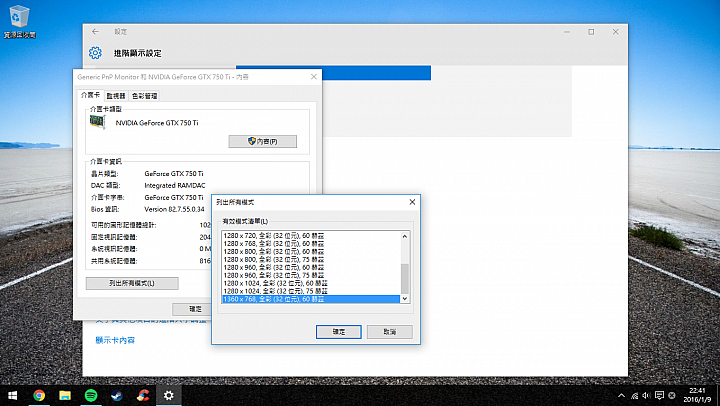Select the 1280 x 1024 75 Hz mode
This screenshot has width=720, height=406.
tap(311, 291)
